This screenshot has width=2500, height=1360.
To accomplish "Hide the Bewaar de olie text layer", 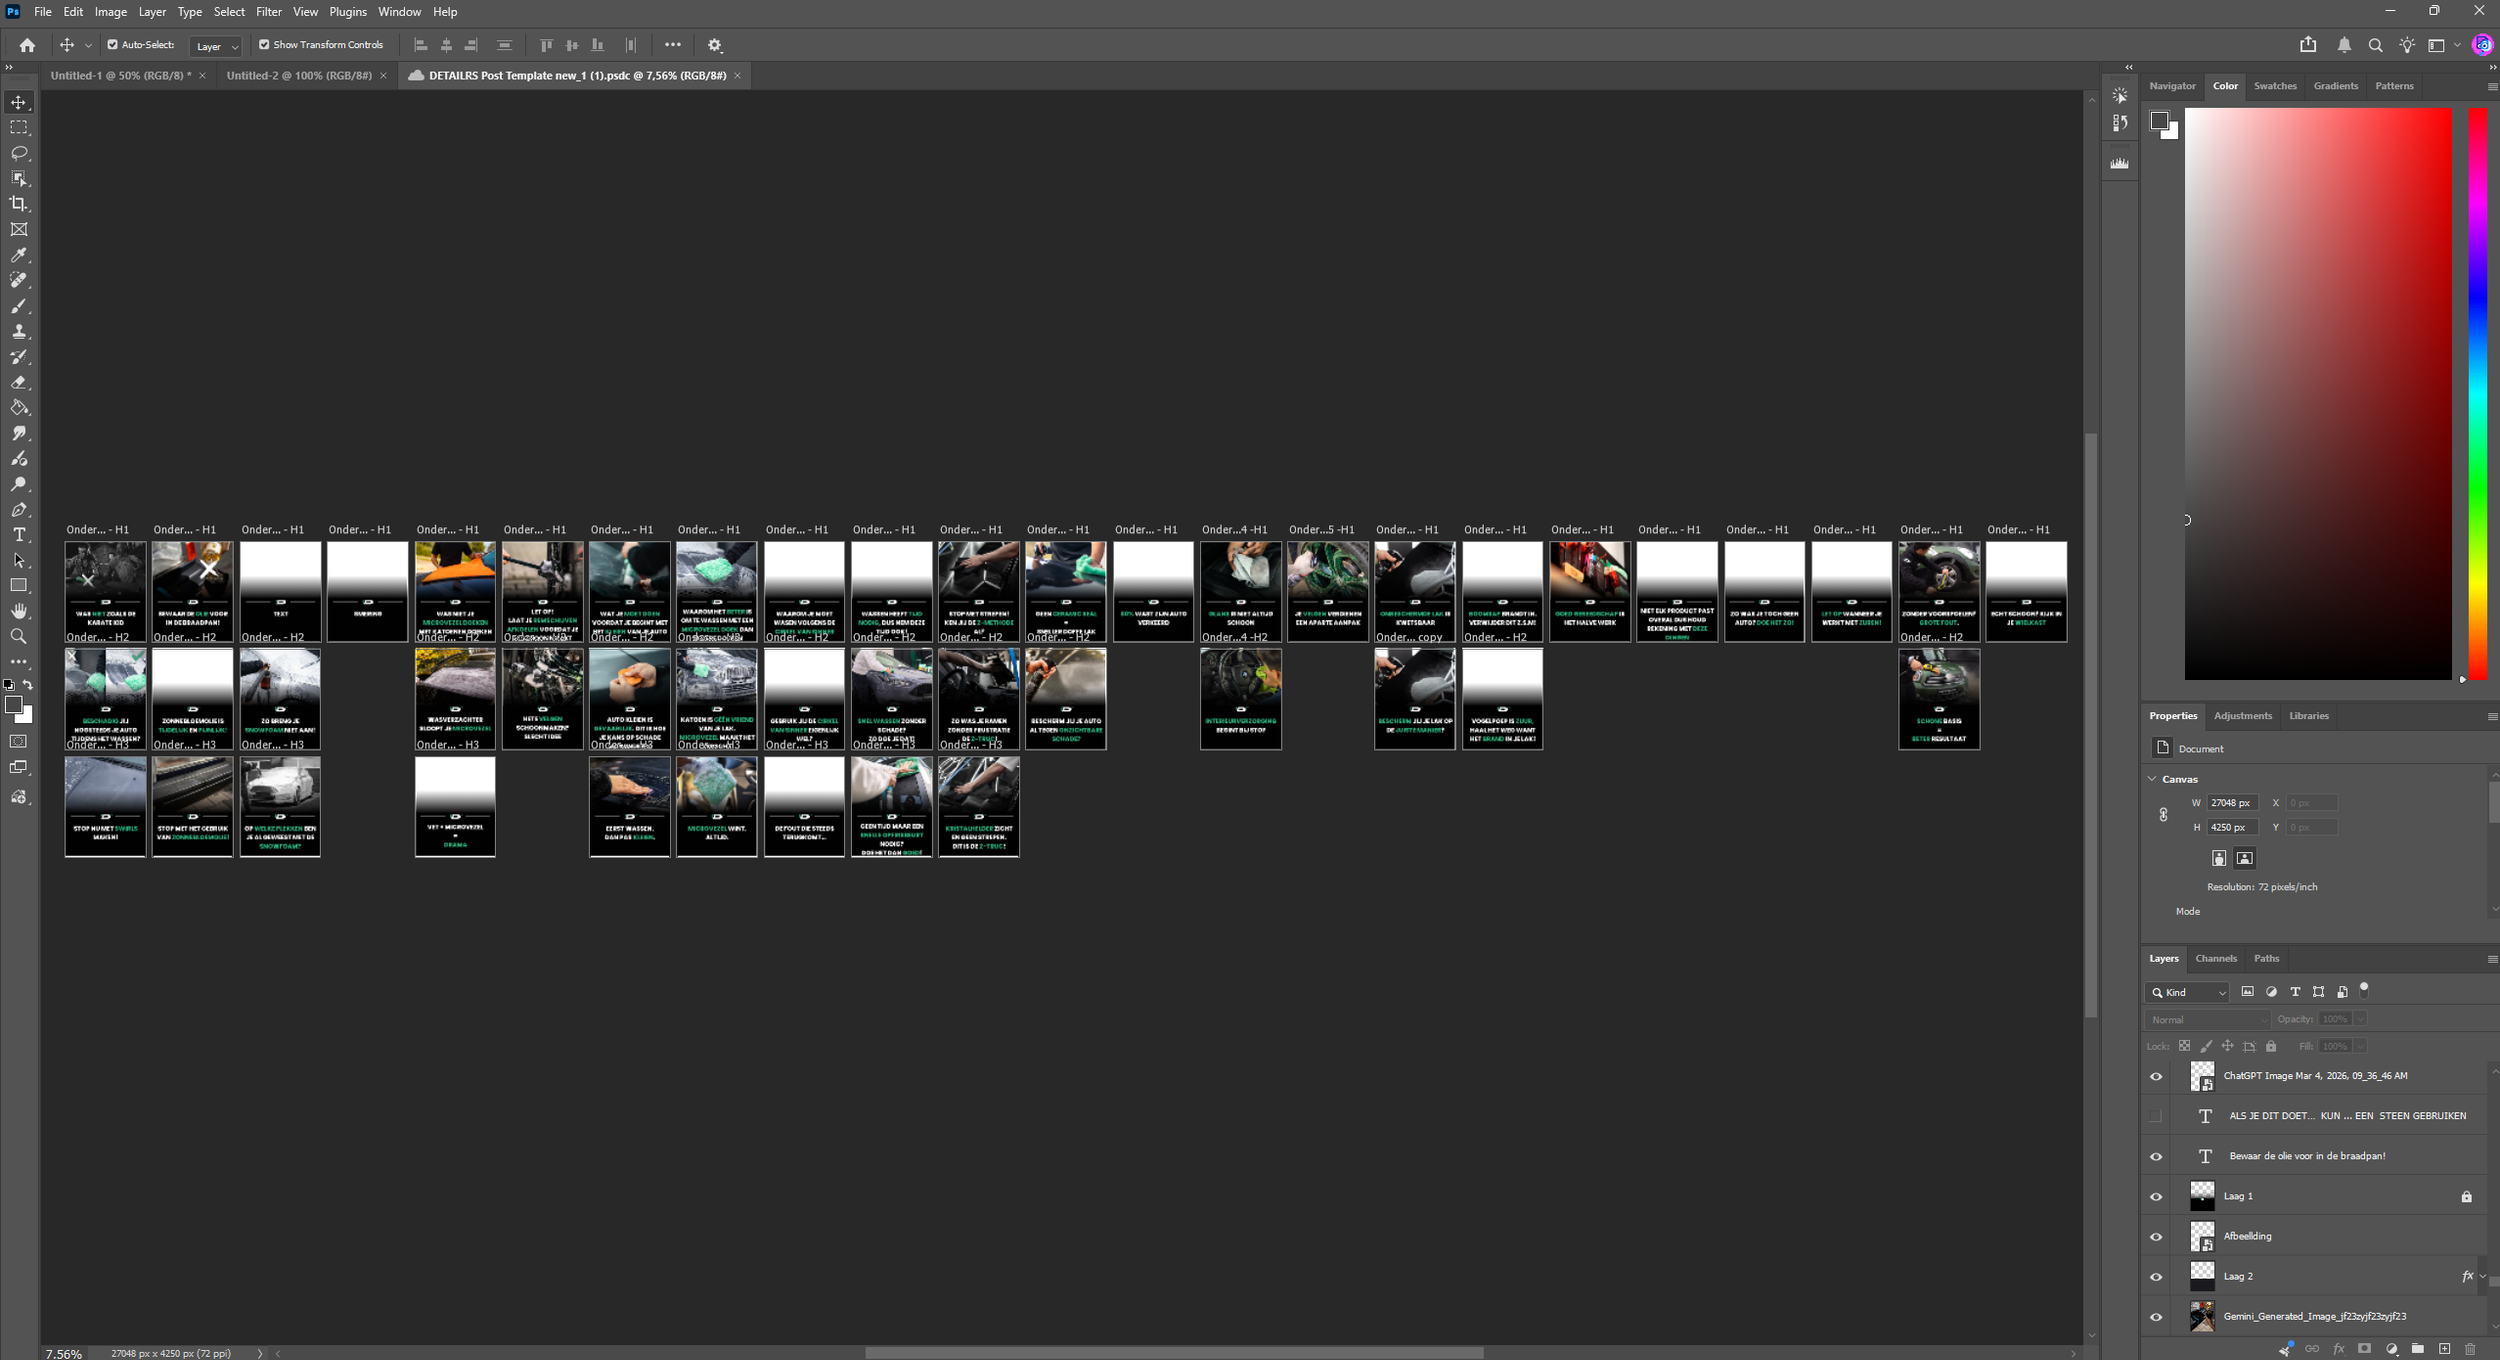I will click(2156, 1157).
